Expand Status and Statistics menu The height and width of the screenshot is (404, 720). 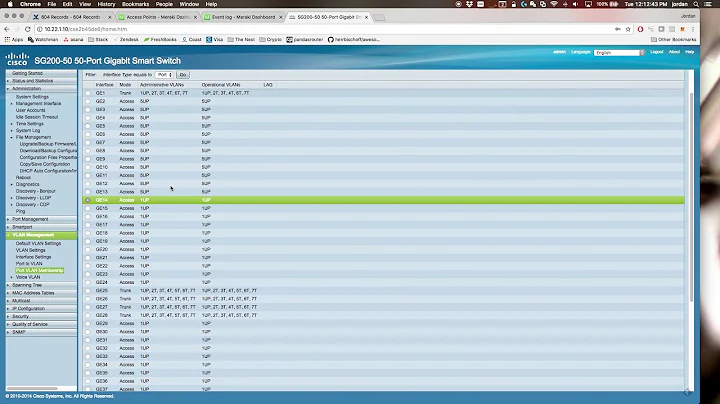pyautogui.click(x=32, y=81)
